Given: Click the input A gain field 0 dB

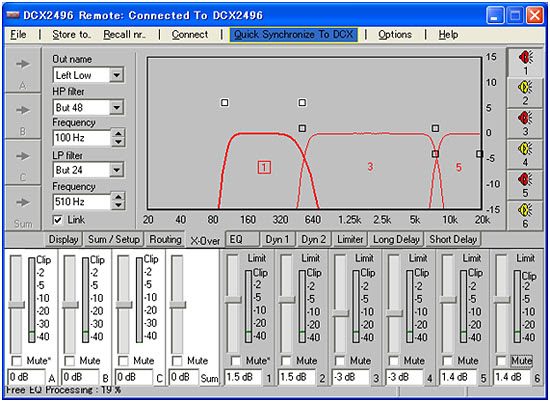Looking at the screenshot, I should tap(26, 377).
